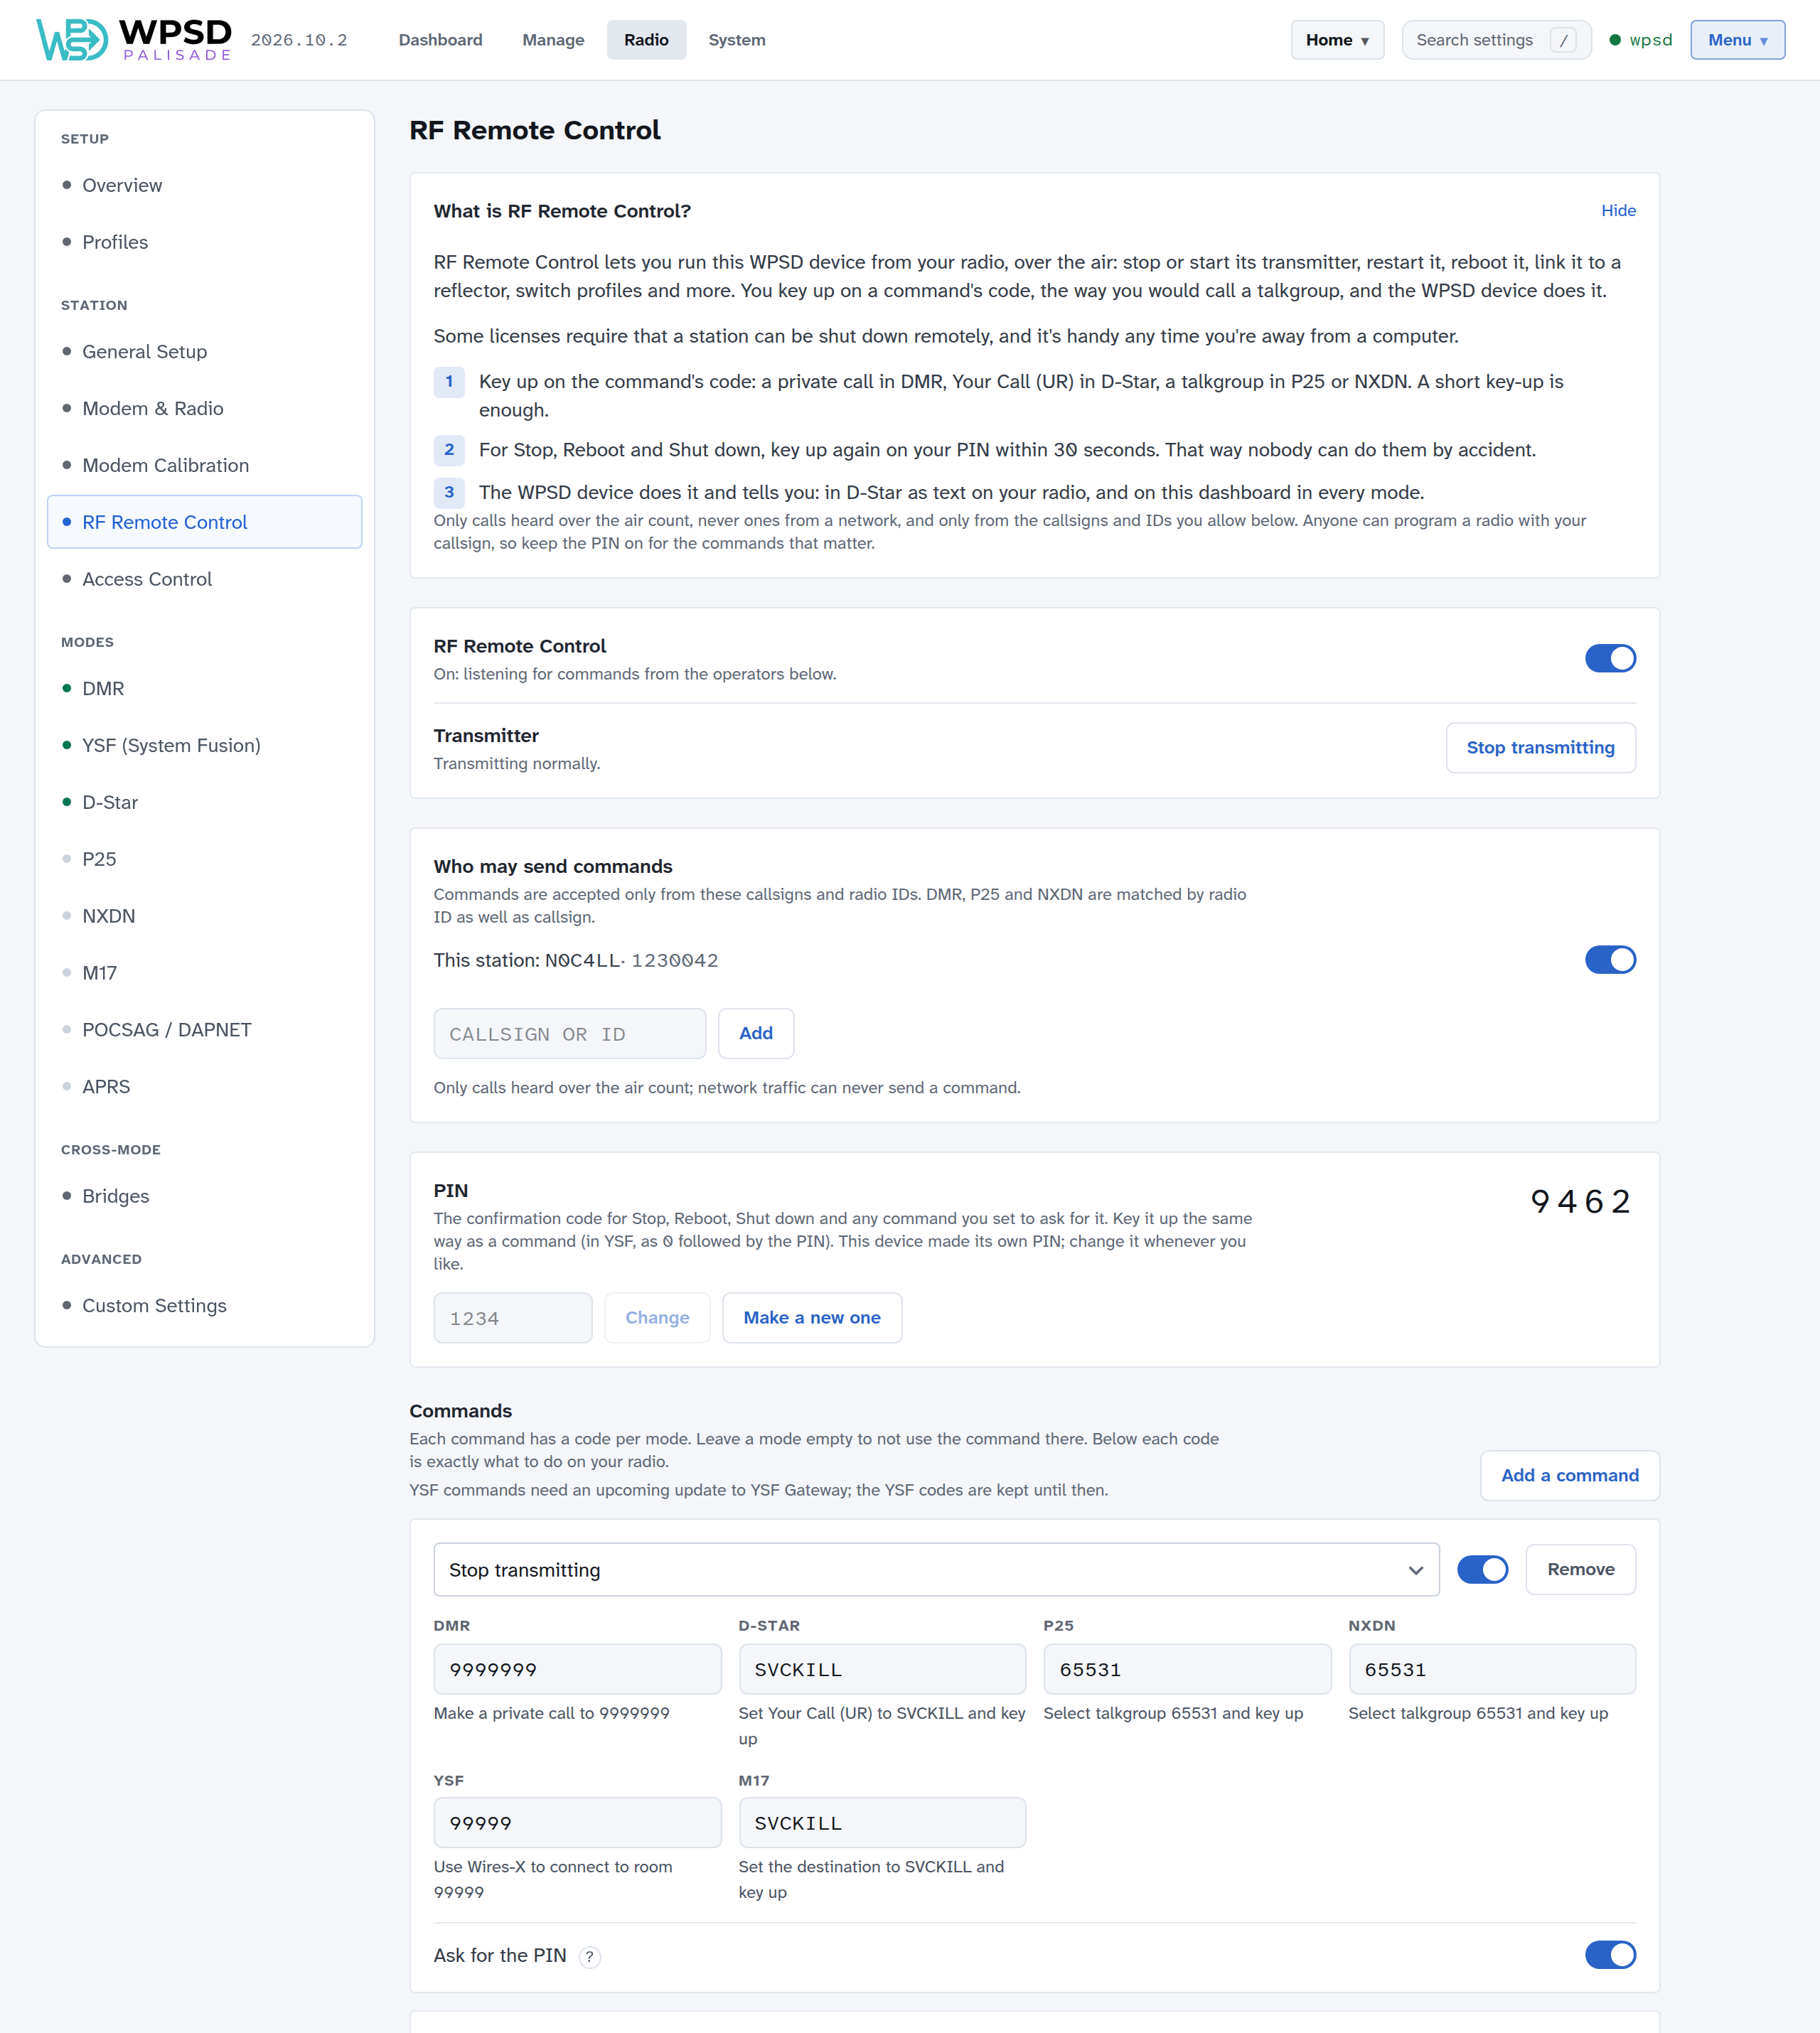The height and width of the screenshot is (2033, 1820).
Task: Open the Home dropdown in the header
Action: [x=1337, y=40]
